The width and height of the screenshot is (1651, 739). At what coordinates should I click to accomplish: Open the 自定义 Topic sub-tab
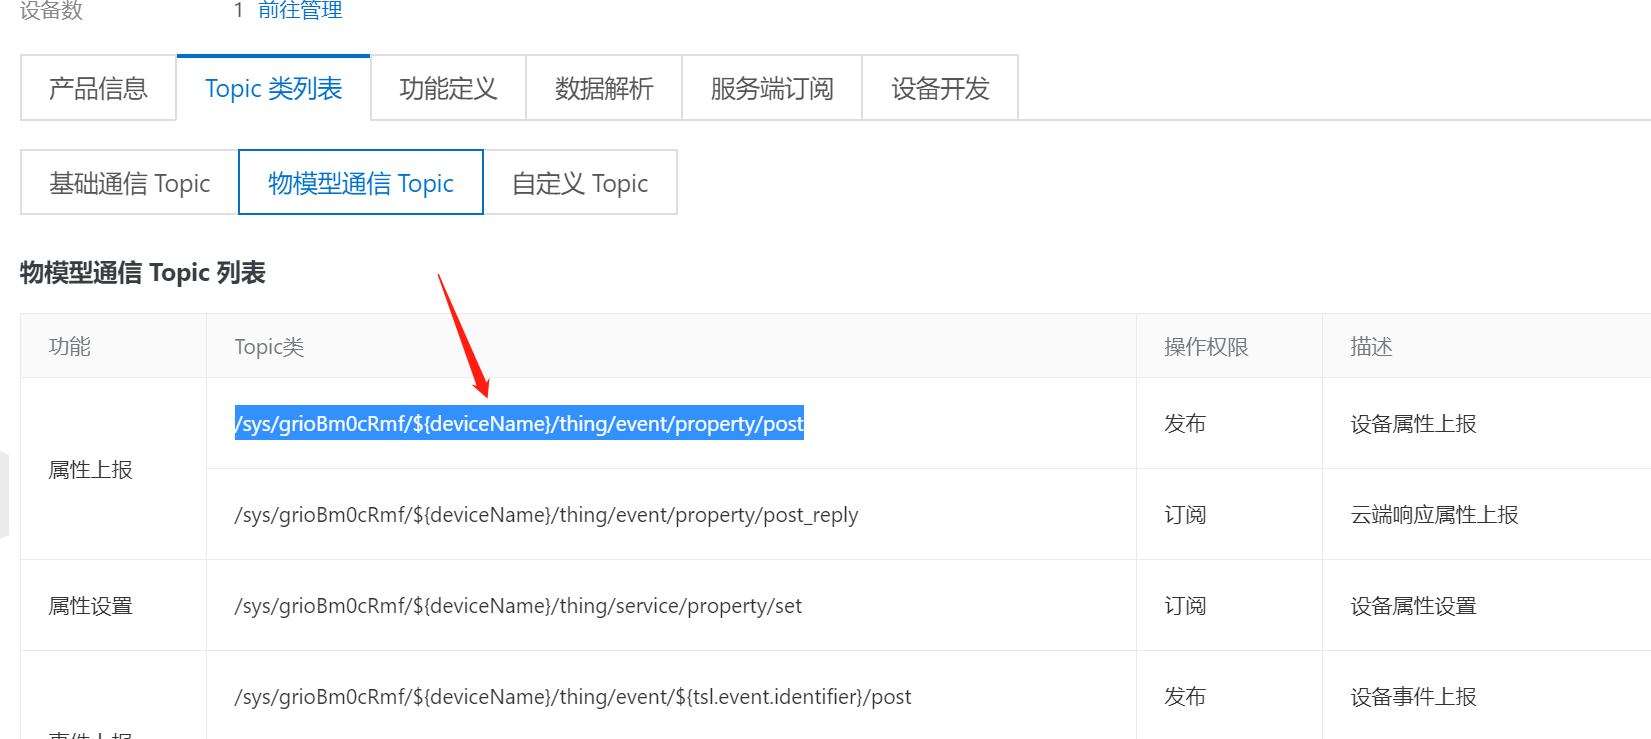pyautogui.click(x=580, y=183)
